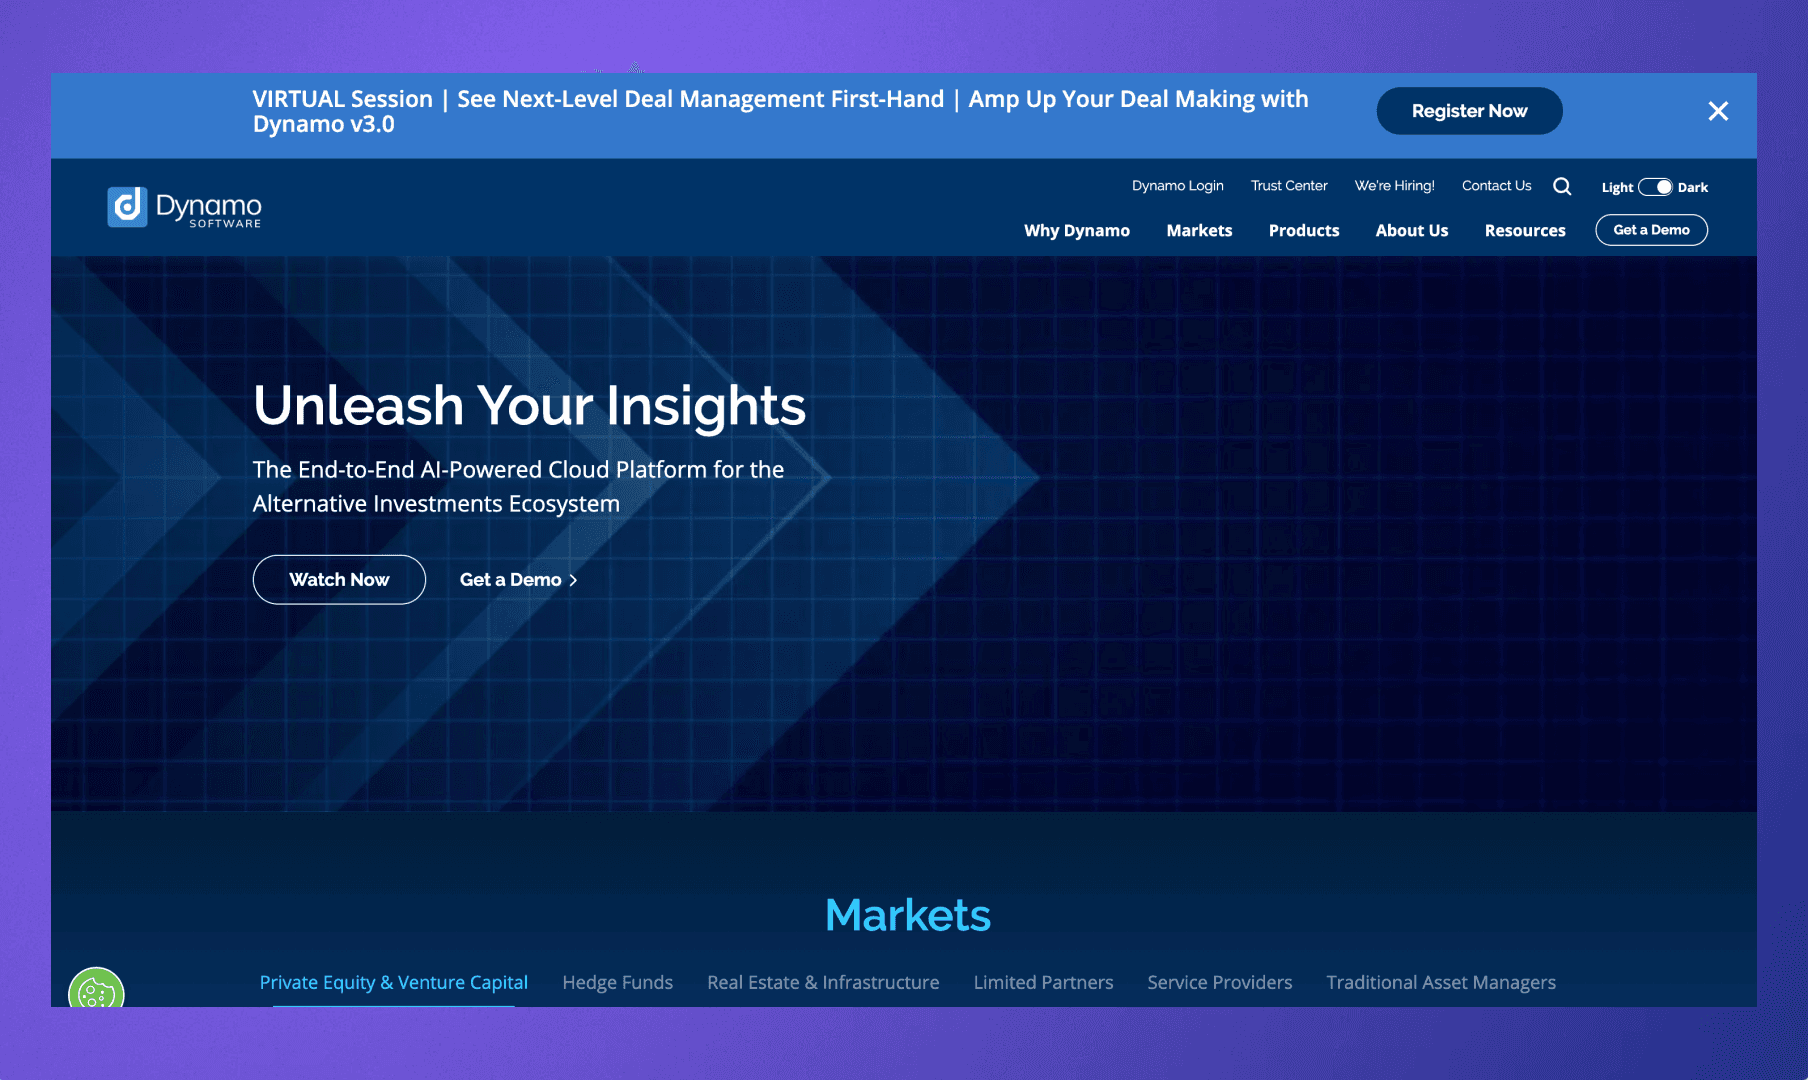Click the Unleash Your Insights heading
Viewport: 1808px width, 1080px height.
(x=529, y=406)
